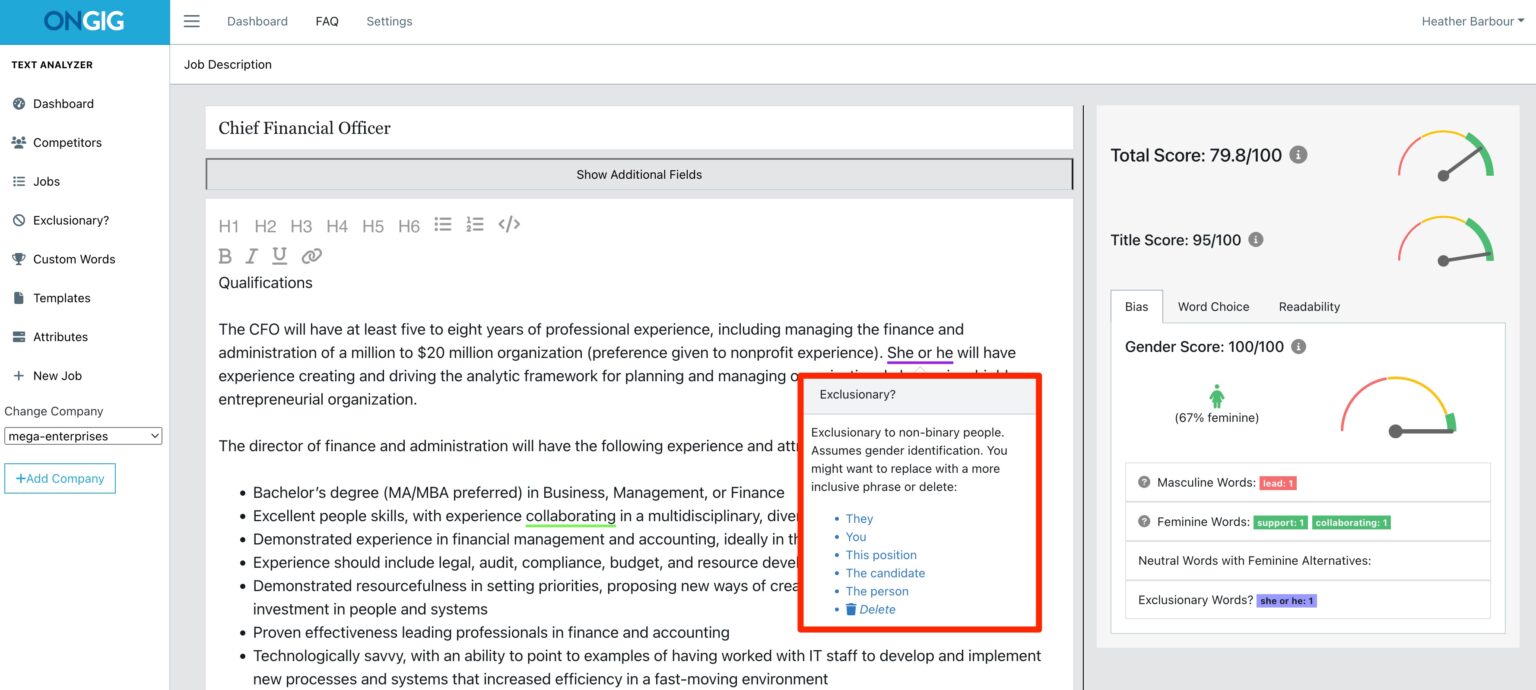The height and width of the screenshot is (690, 1536).
Task: Click the underline formatting icon
Action: pyautogui.click(x=279, y=256)
